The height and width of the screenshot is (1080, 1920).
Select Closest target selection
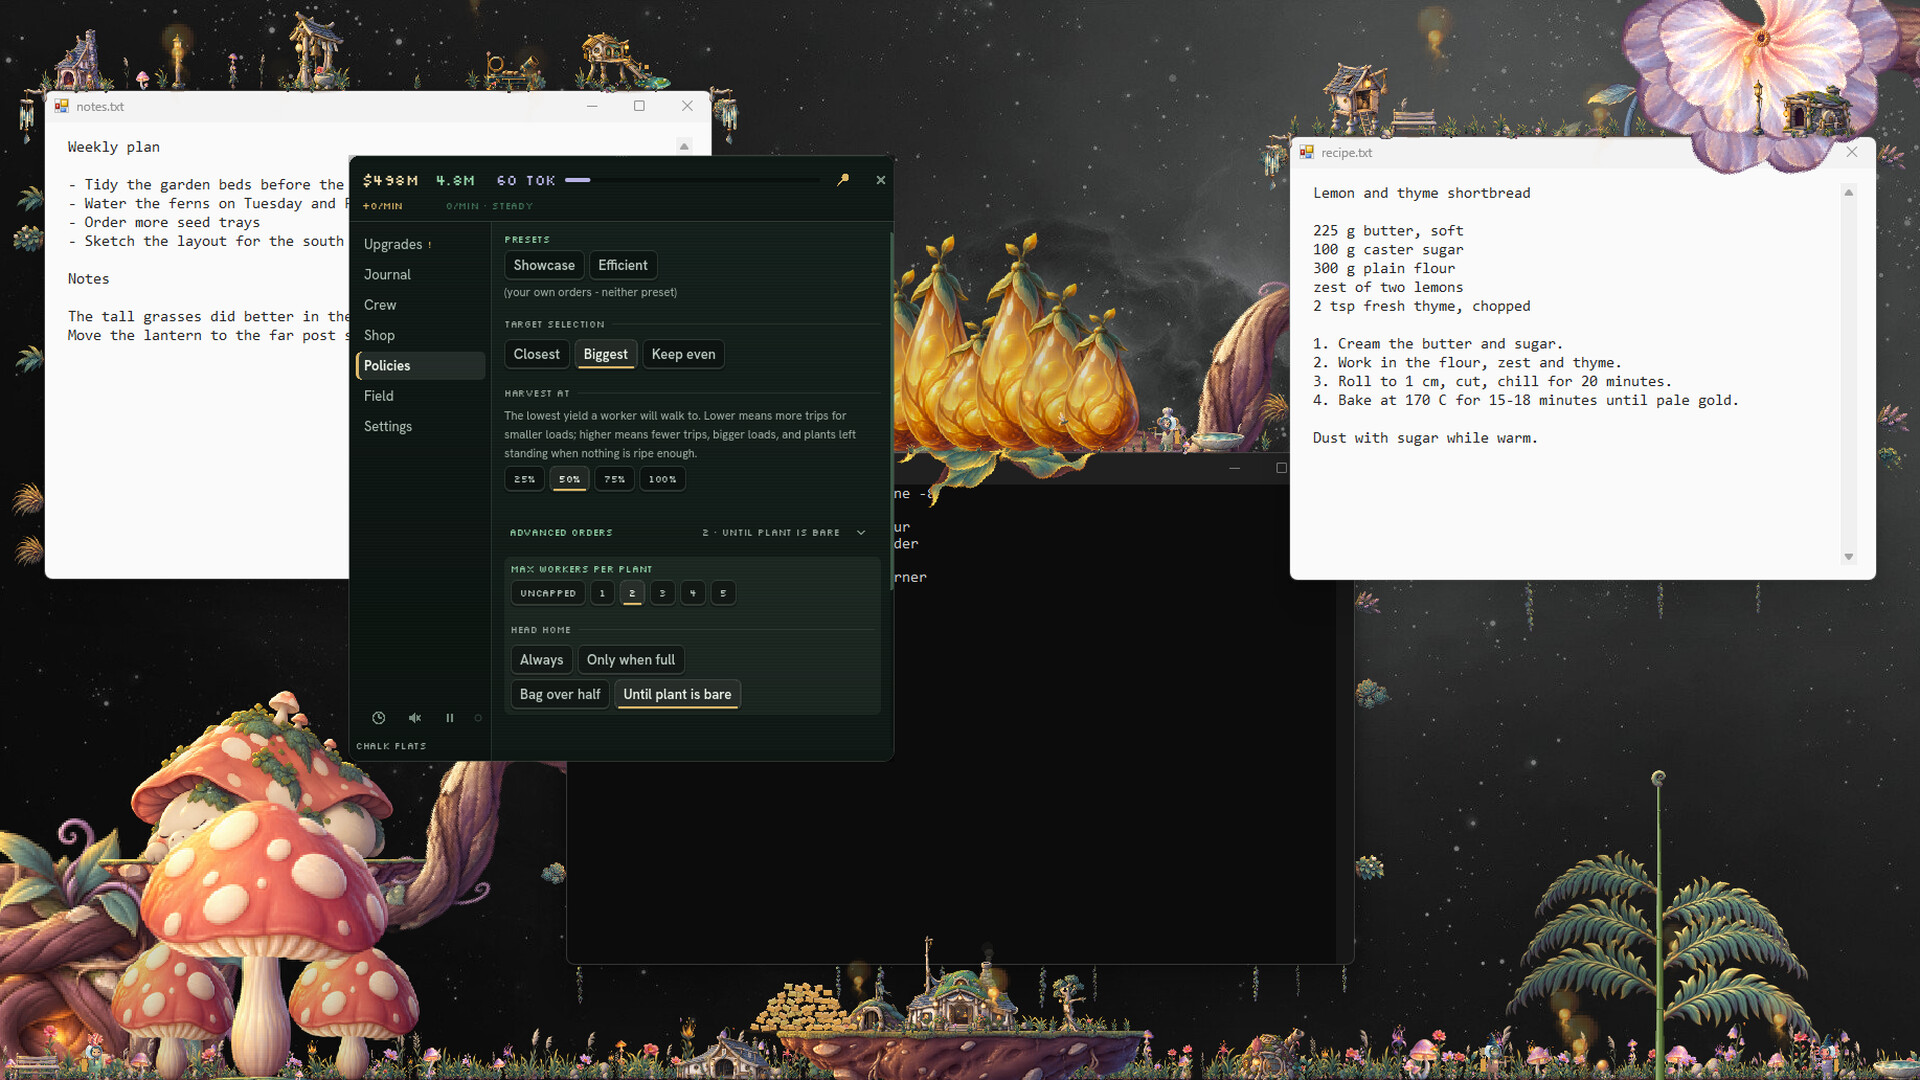(x=537, y=354)
